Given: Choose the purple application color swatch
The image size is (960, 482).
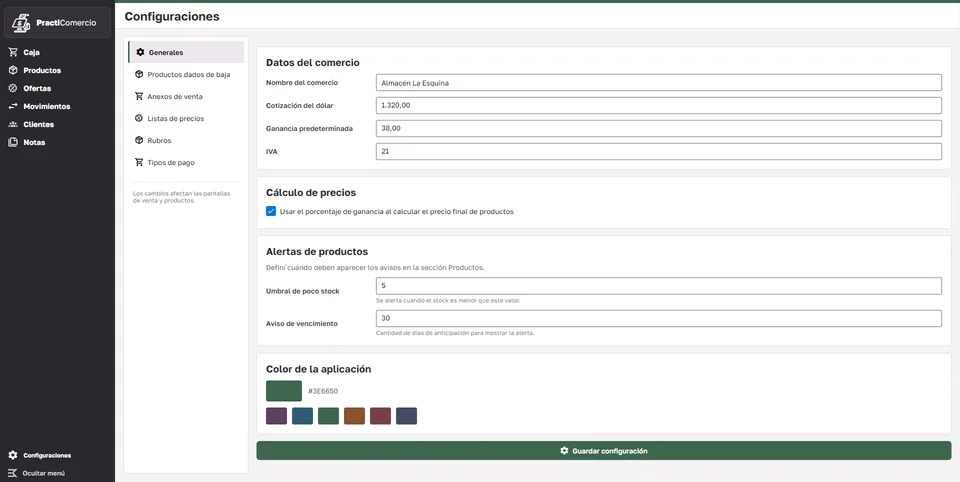Looking at the screenshot, I should pos(277,416).
